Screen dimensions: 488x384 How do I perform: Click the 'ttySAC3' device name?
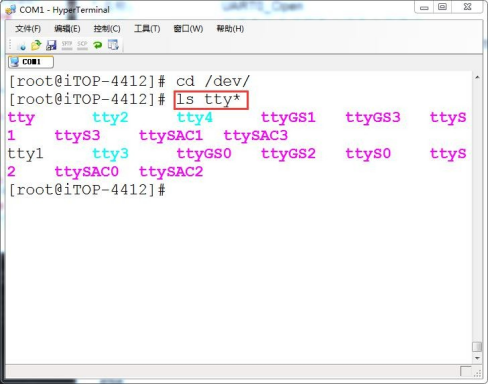[256, 136]
